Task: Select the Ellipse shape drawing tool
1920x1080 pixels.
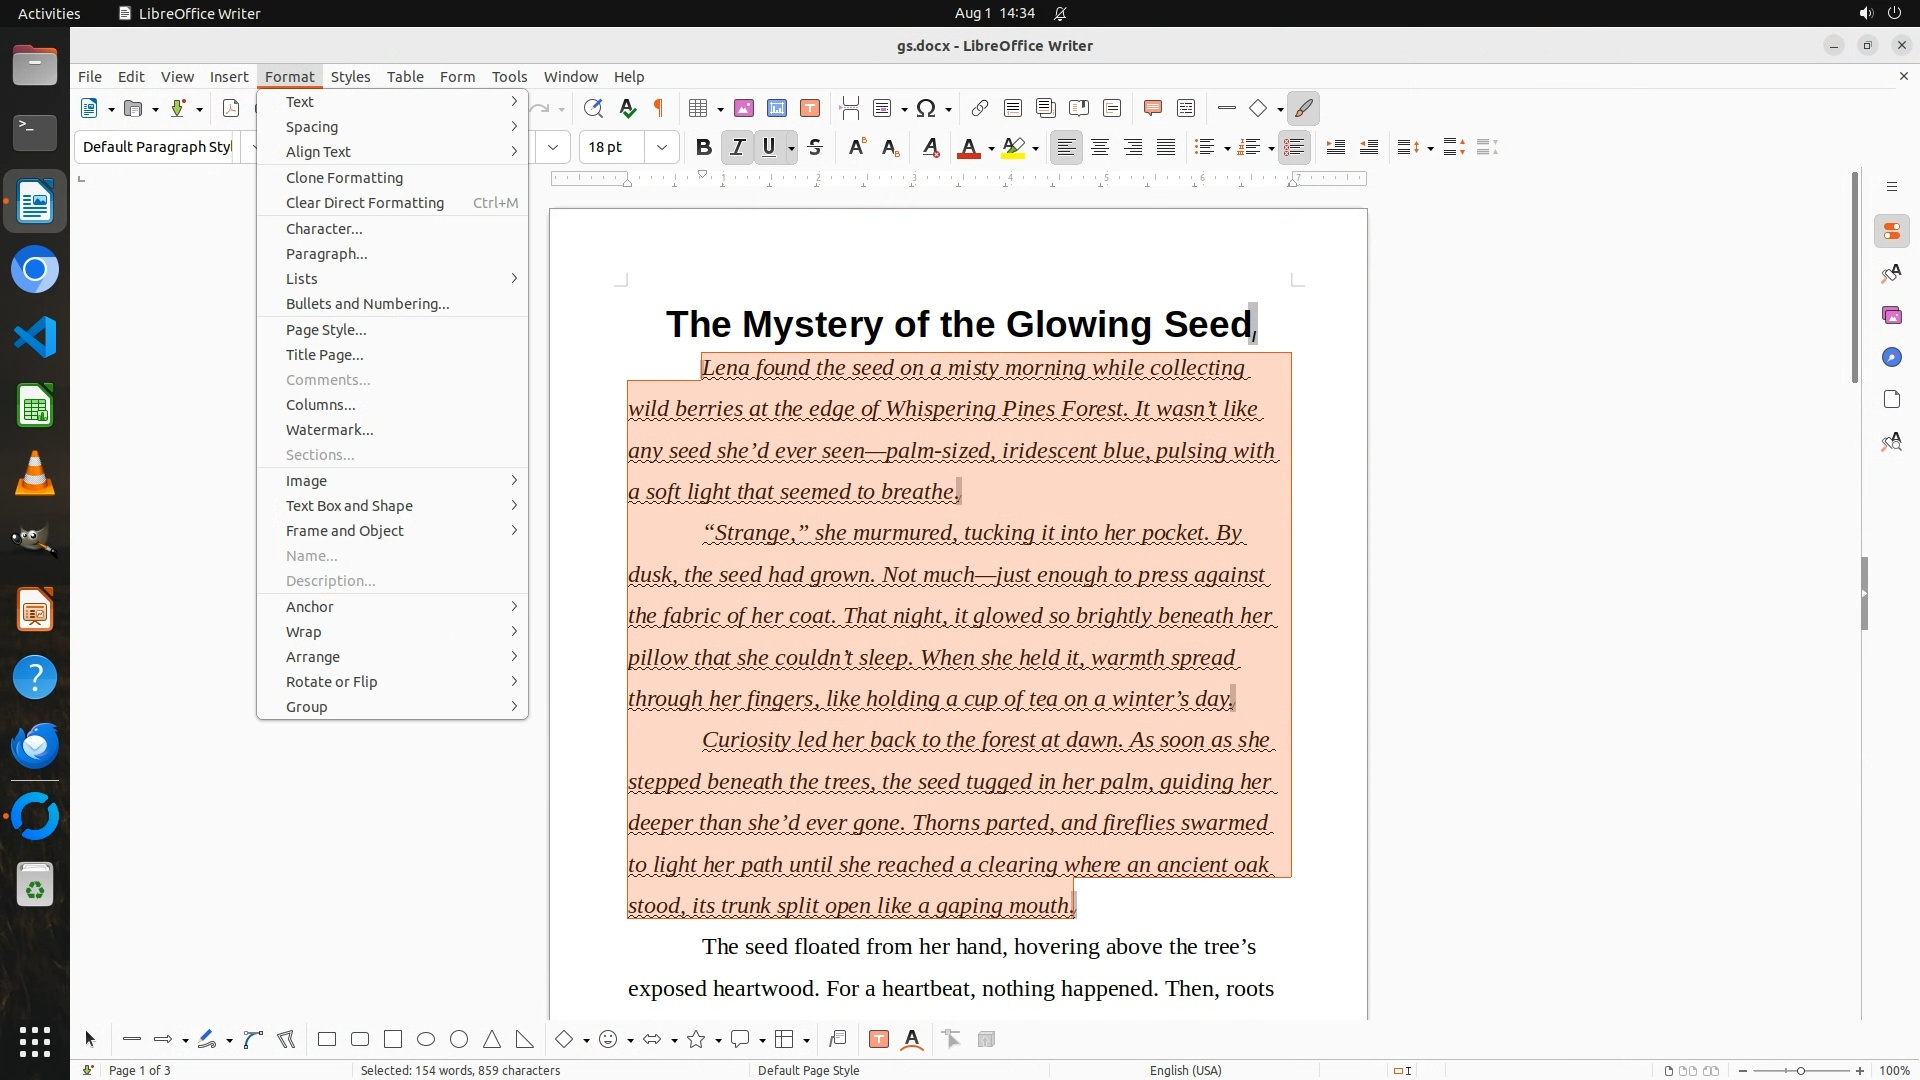Action: pos(426,1040)
